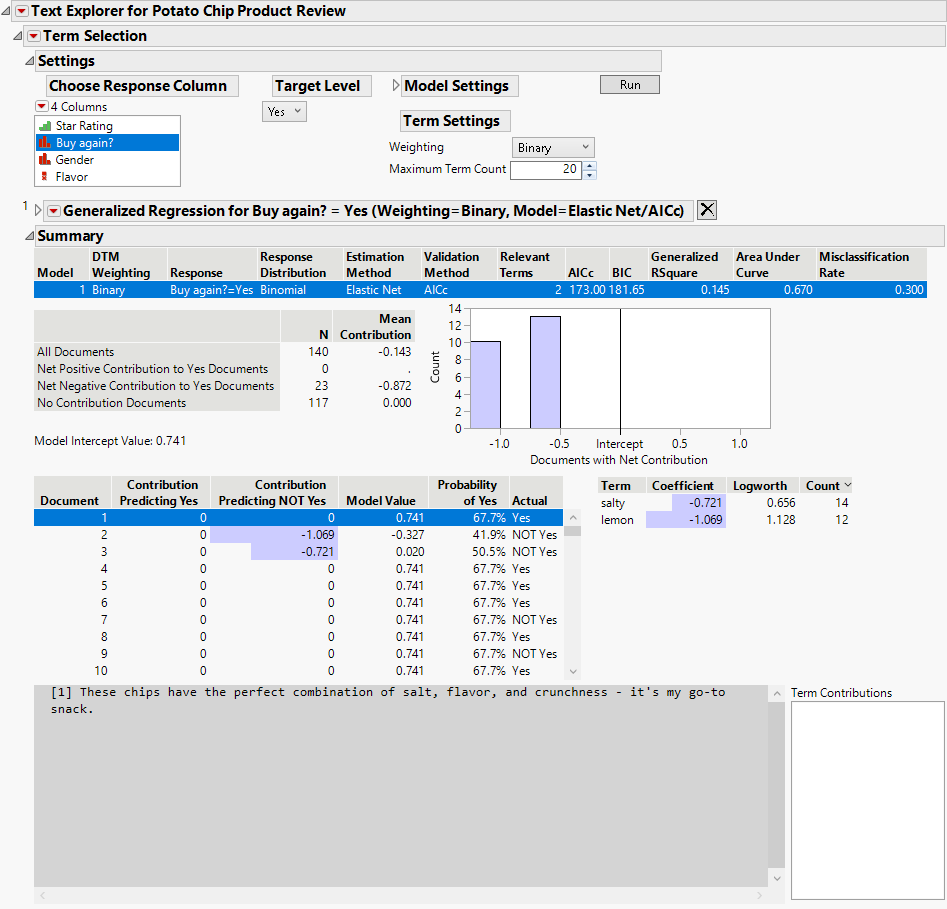Open Text Explorer red triangle menu
The image size is (947, 909).
click(21, 11)
